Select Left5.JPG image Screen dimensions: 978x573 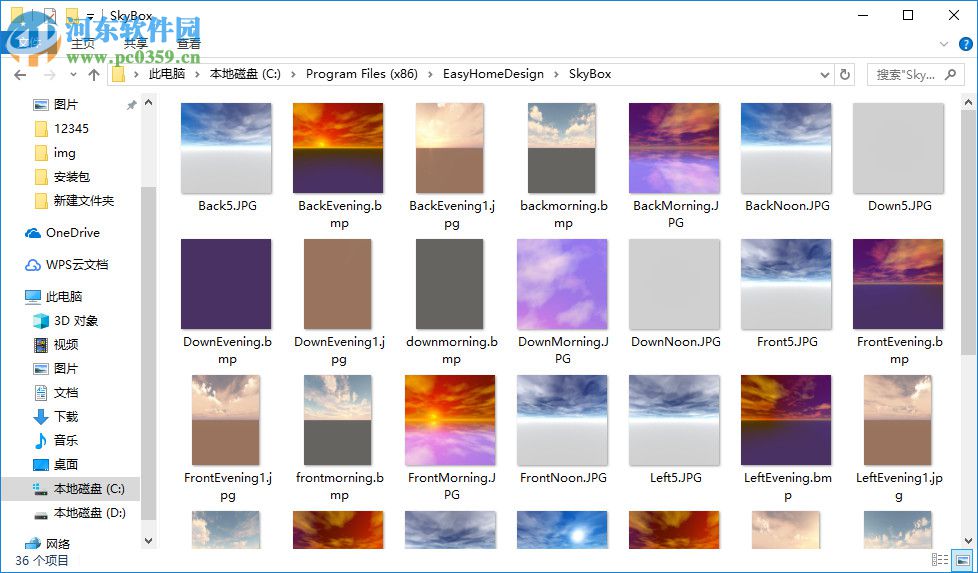pos(675,420)
